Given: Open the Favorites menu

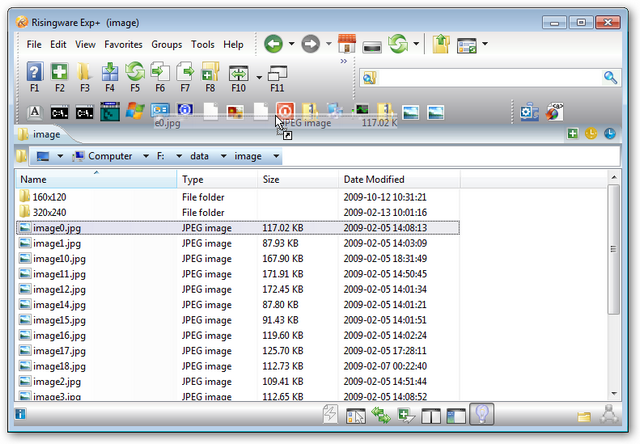Looking at the screenshot, I should pos(123,44).
